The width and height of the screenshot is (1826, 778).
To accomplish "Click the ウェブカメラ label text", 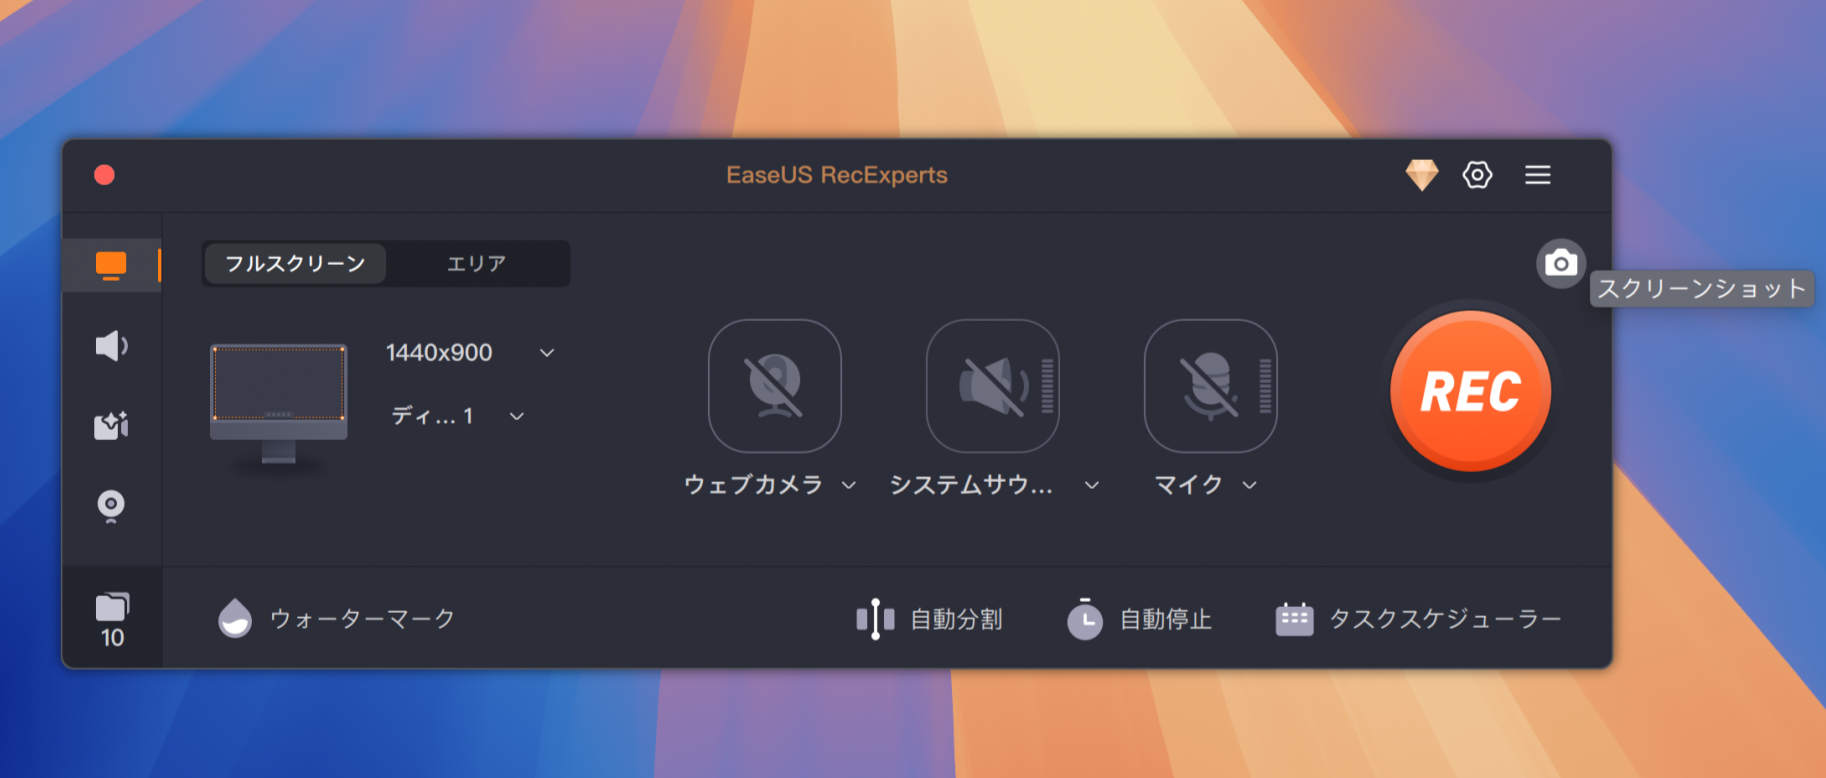I will click(753, 485).
